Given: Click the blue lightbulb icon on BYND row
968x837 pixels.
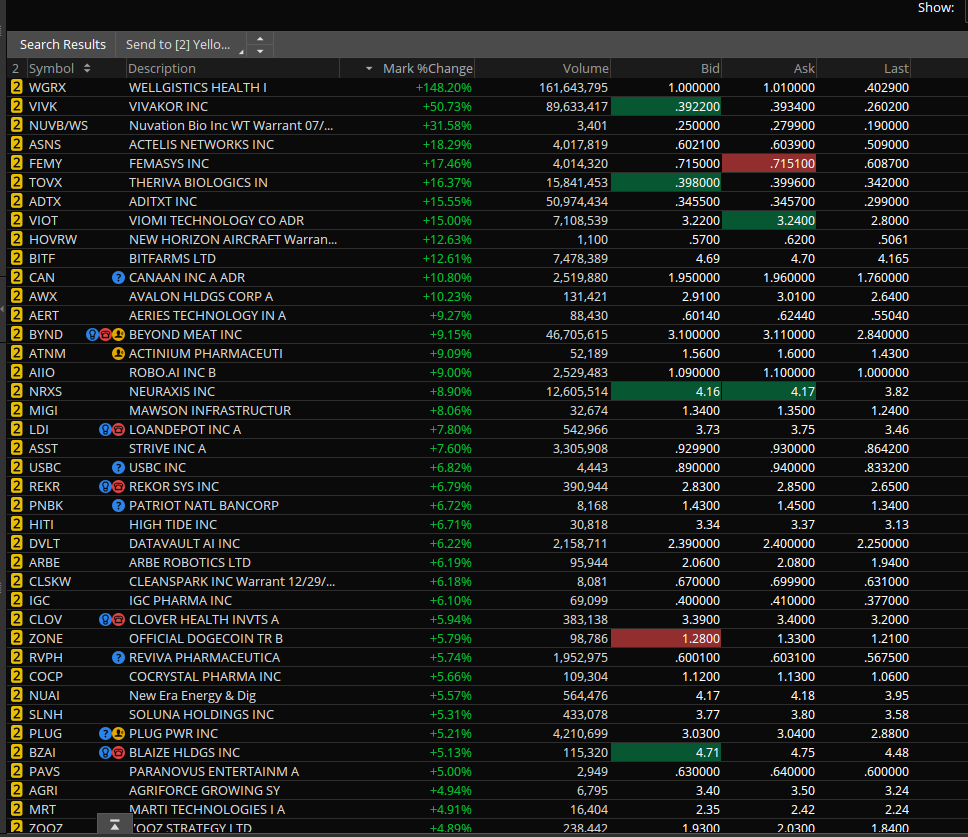Looking at the screenshot, I should [92, 335].
